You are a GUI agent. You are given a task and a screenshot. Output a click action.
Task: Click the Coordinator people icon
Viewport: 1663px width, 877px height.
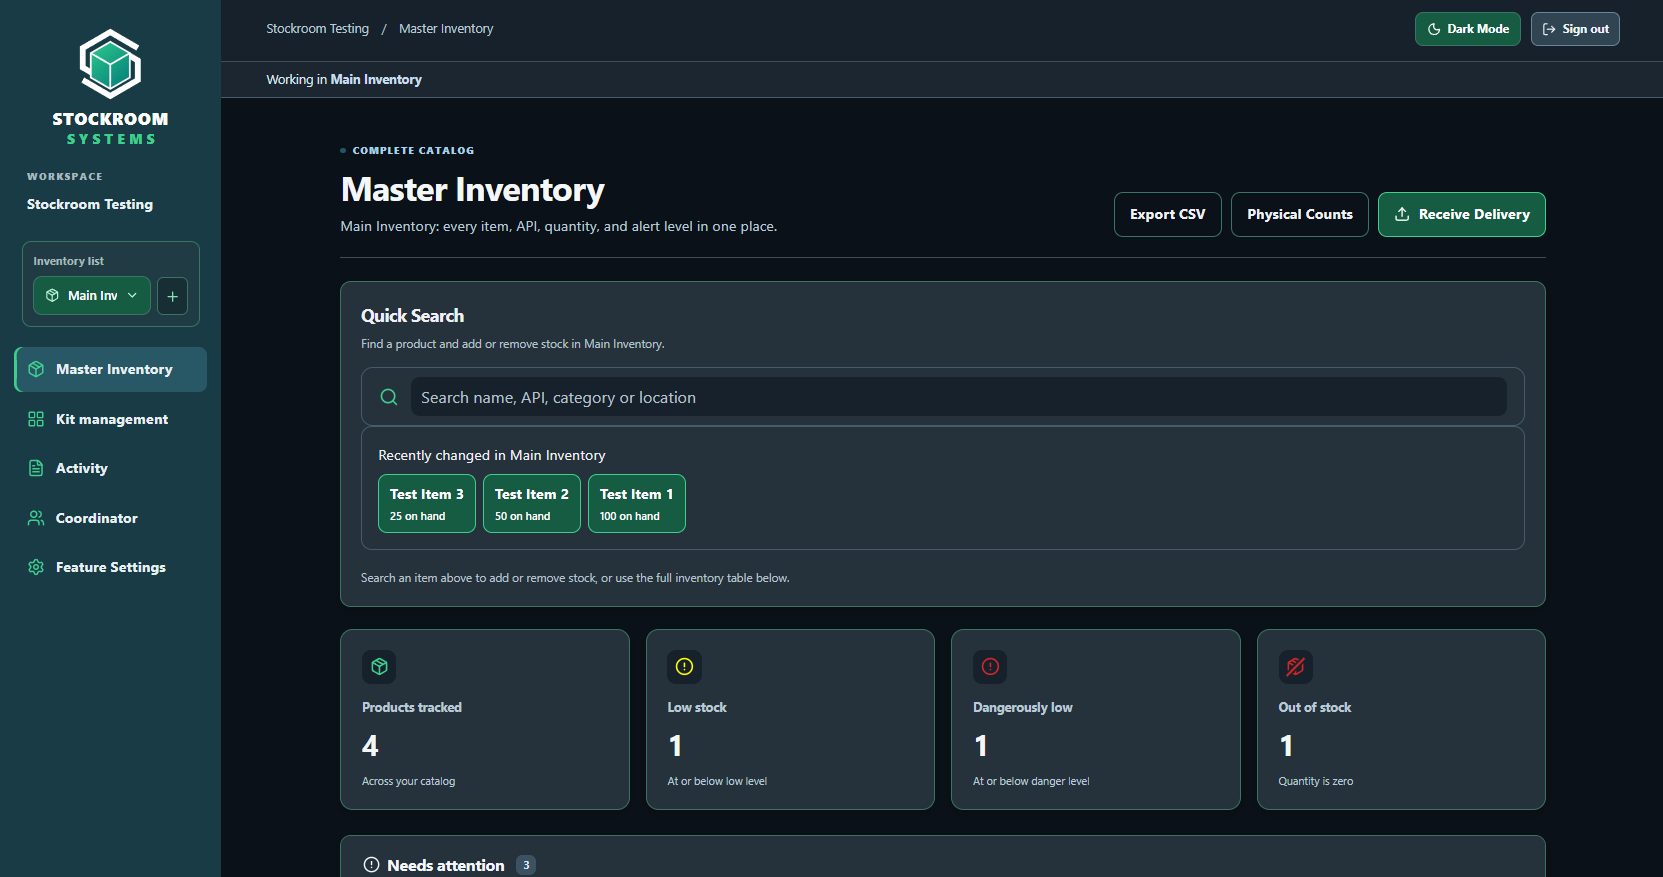pyautogui.click(x=36, y=518)
